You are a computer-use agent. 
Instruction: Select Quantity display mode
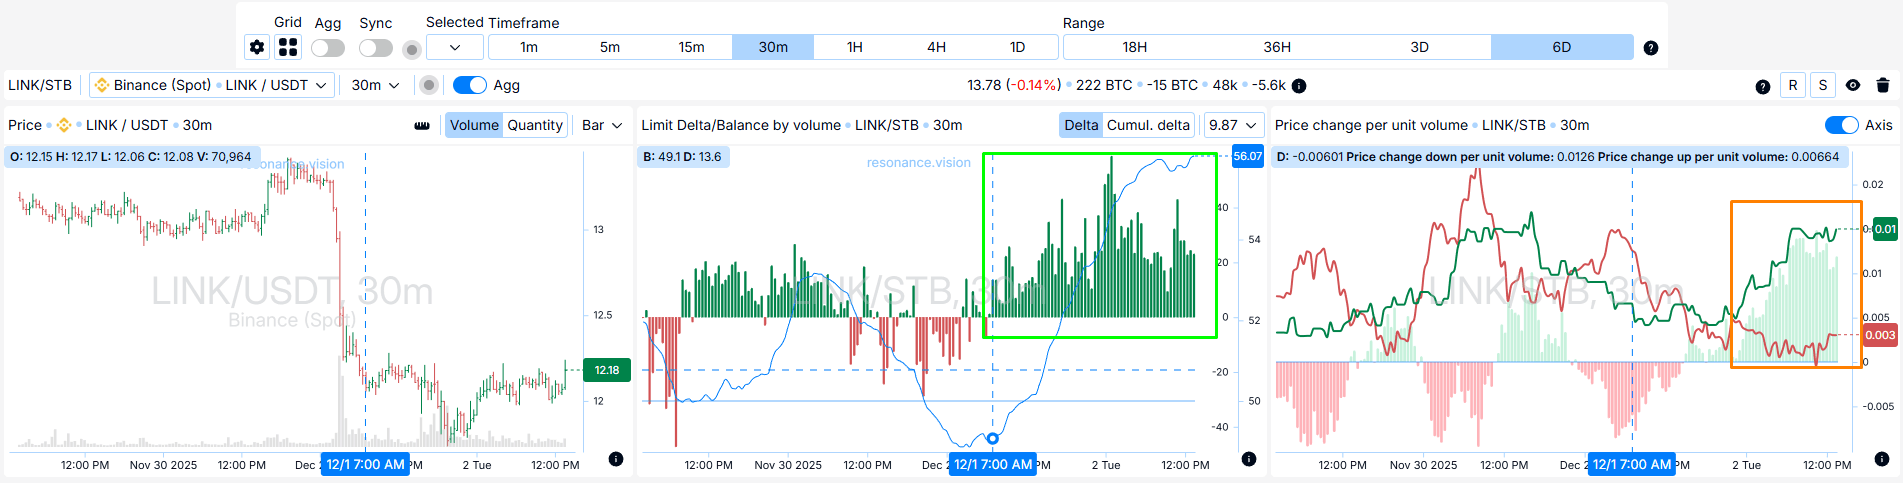coord(535,125)
